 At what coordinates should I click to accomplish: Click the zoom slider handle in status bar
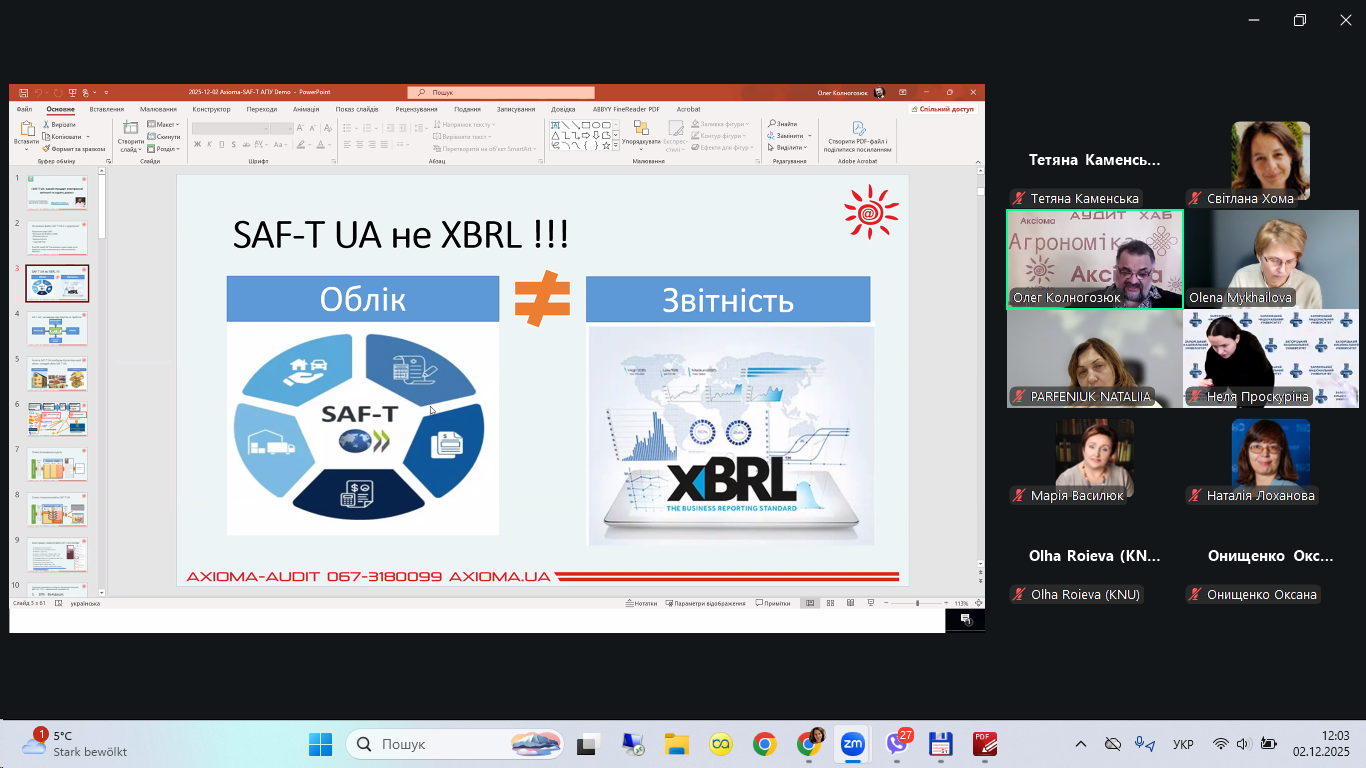(x=917, y=603)
